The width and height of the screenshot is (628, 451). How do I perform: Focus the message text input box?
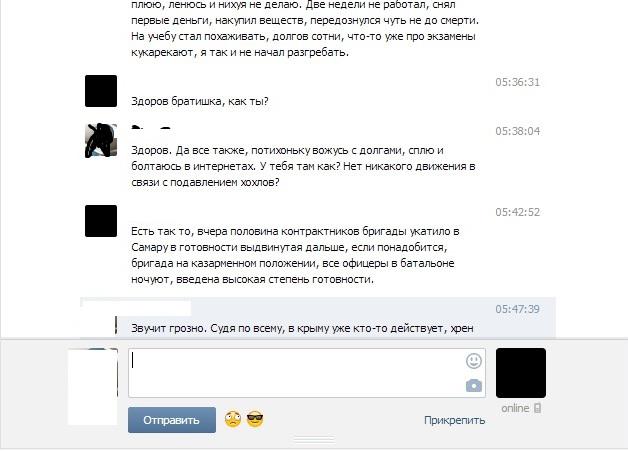coord(307,373)
